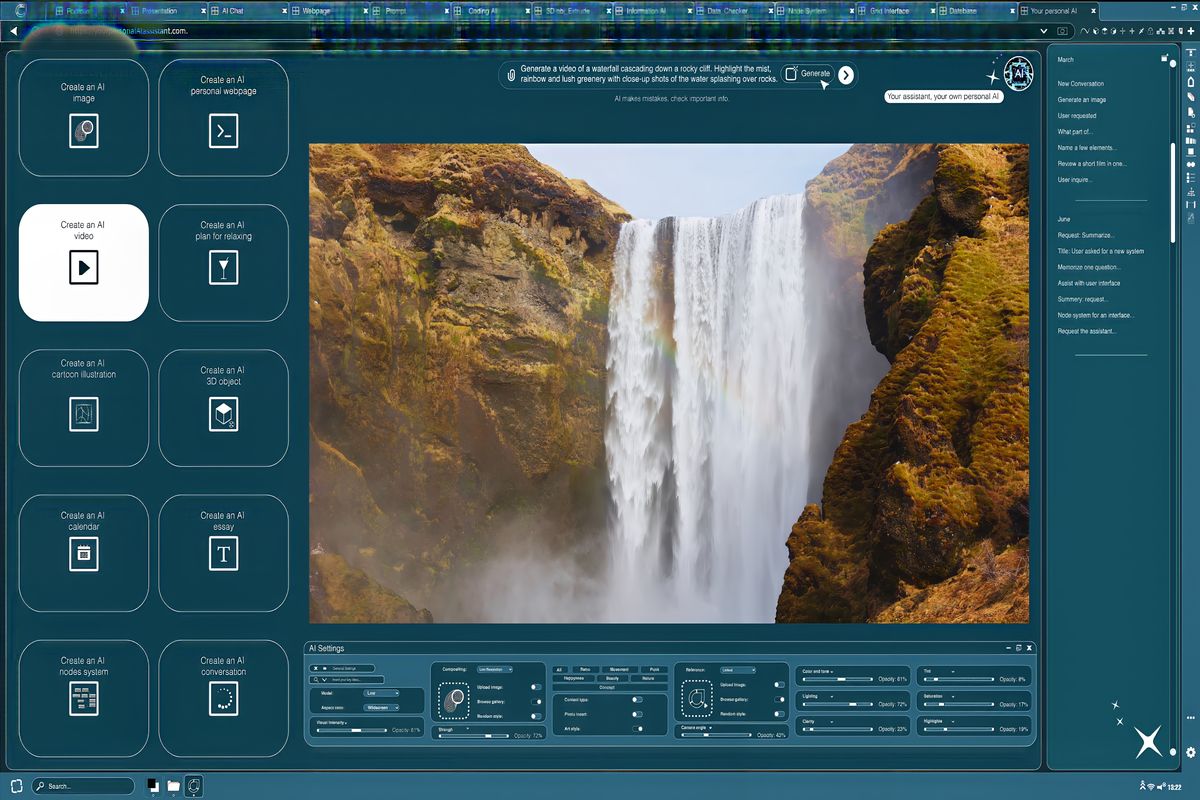Image resolution: width=1200 pixels, height=800 pixels.
Task: Click the paperclip attachment icon in the prompt bar
Action: click(x=511, y=73)
